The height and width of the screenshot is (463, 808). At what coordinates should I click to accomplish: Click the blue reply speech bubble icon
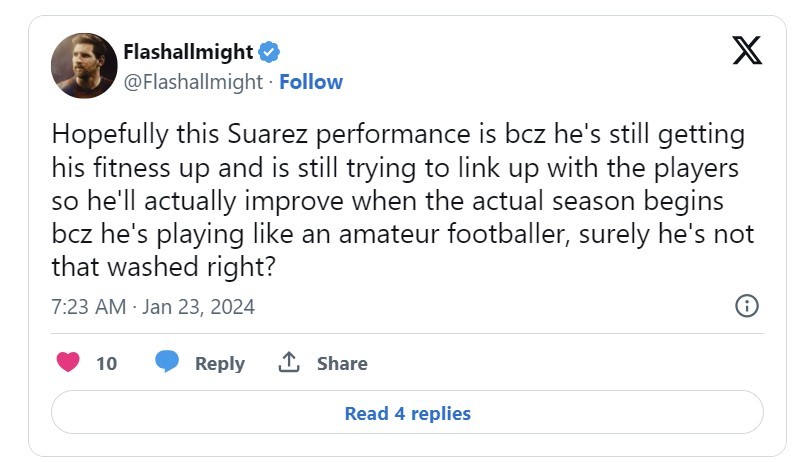click(x=167, y=361)
